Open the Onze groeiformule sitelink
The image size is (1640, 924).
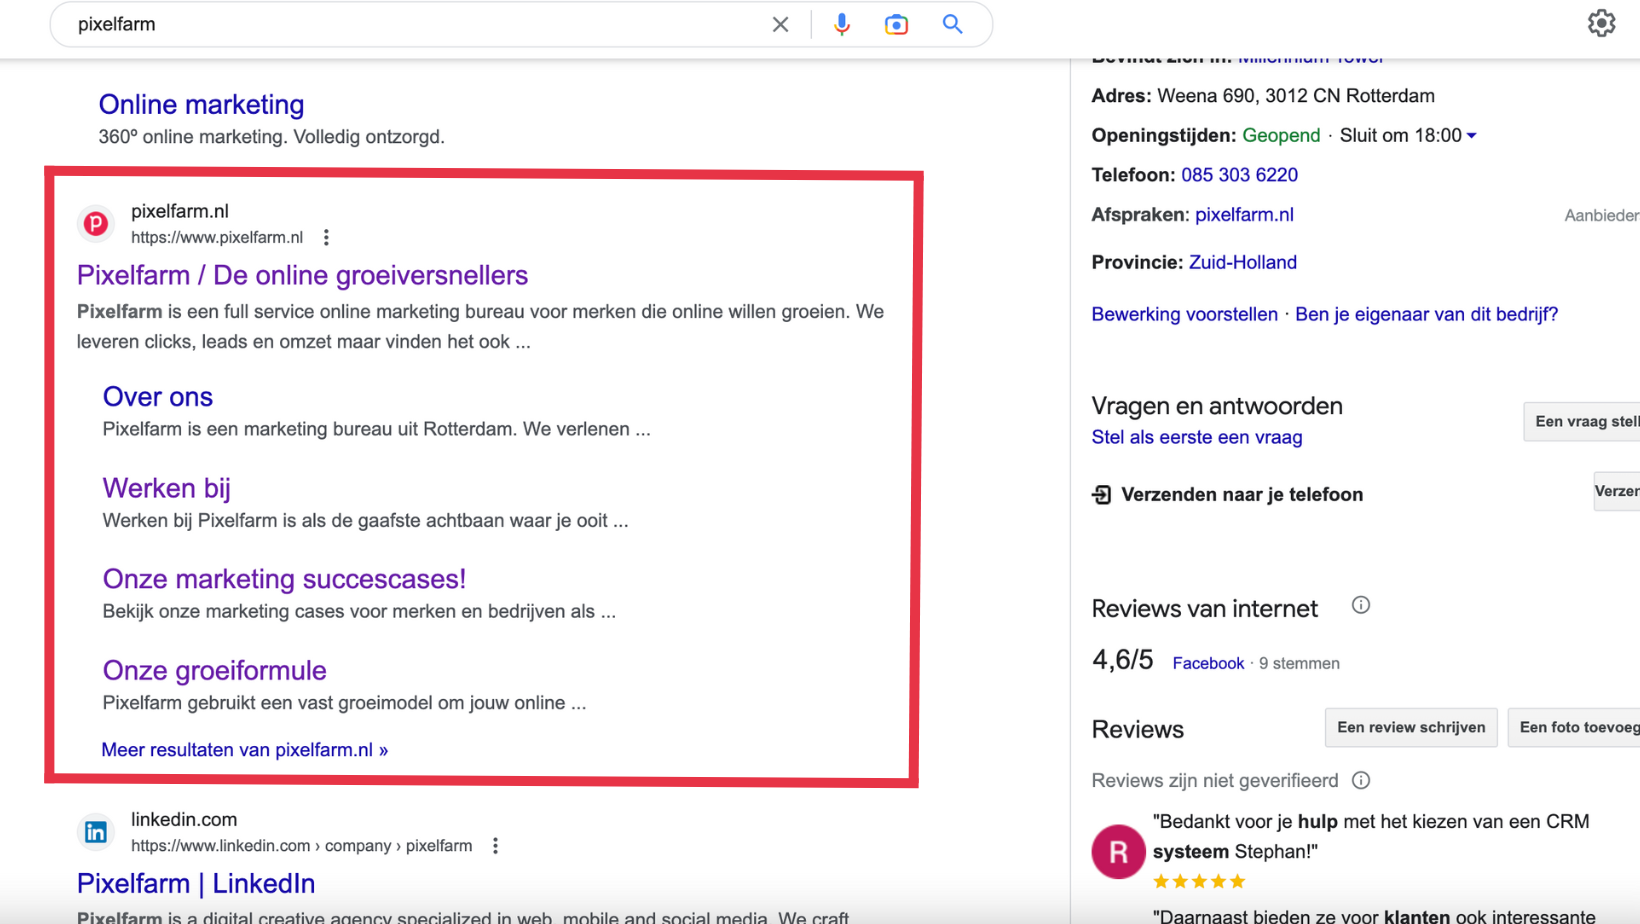pyautogui.click(x=214, y=670)
